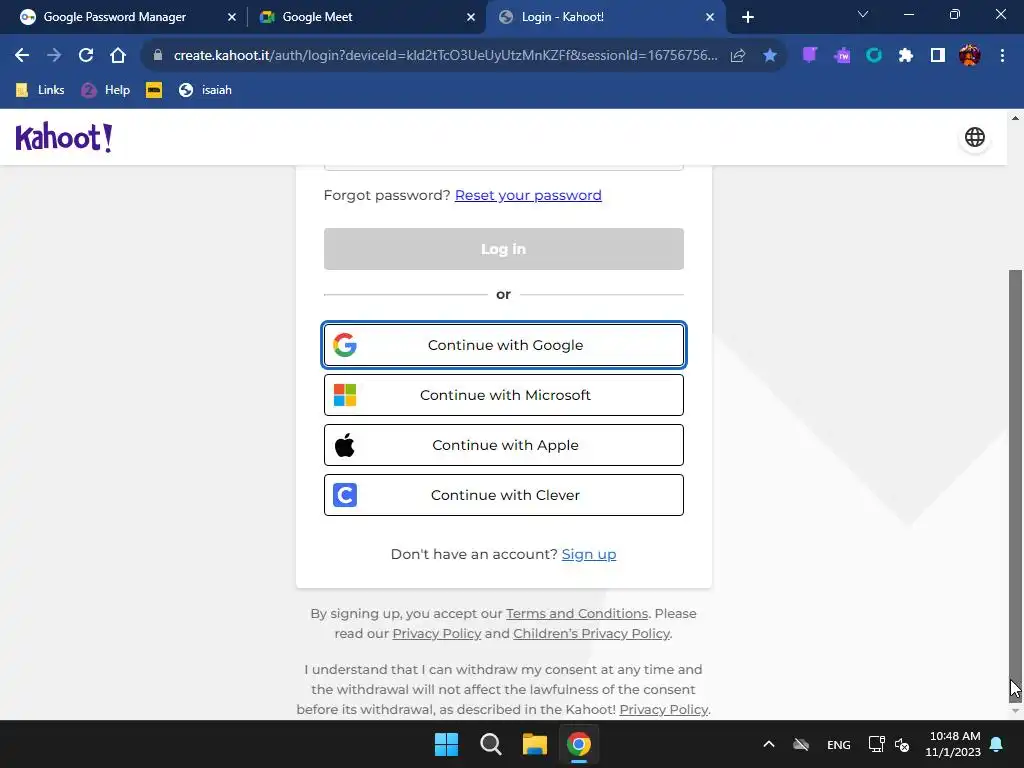The image size is (1024, 768).
Task: Switch the ENG input language
Action: [839, 744]
